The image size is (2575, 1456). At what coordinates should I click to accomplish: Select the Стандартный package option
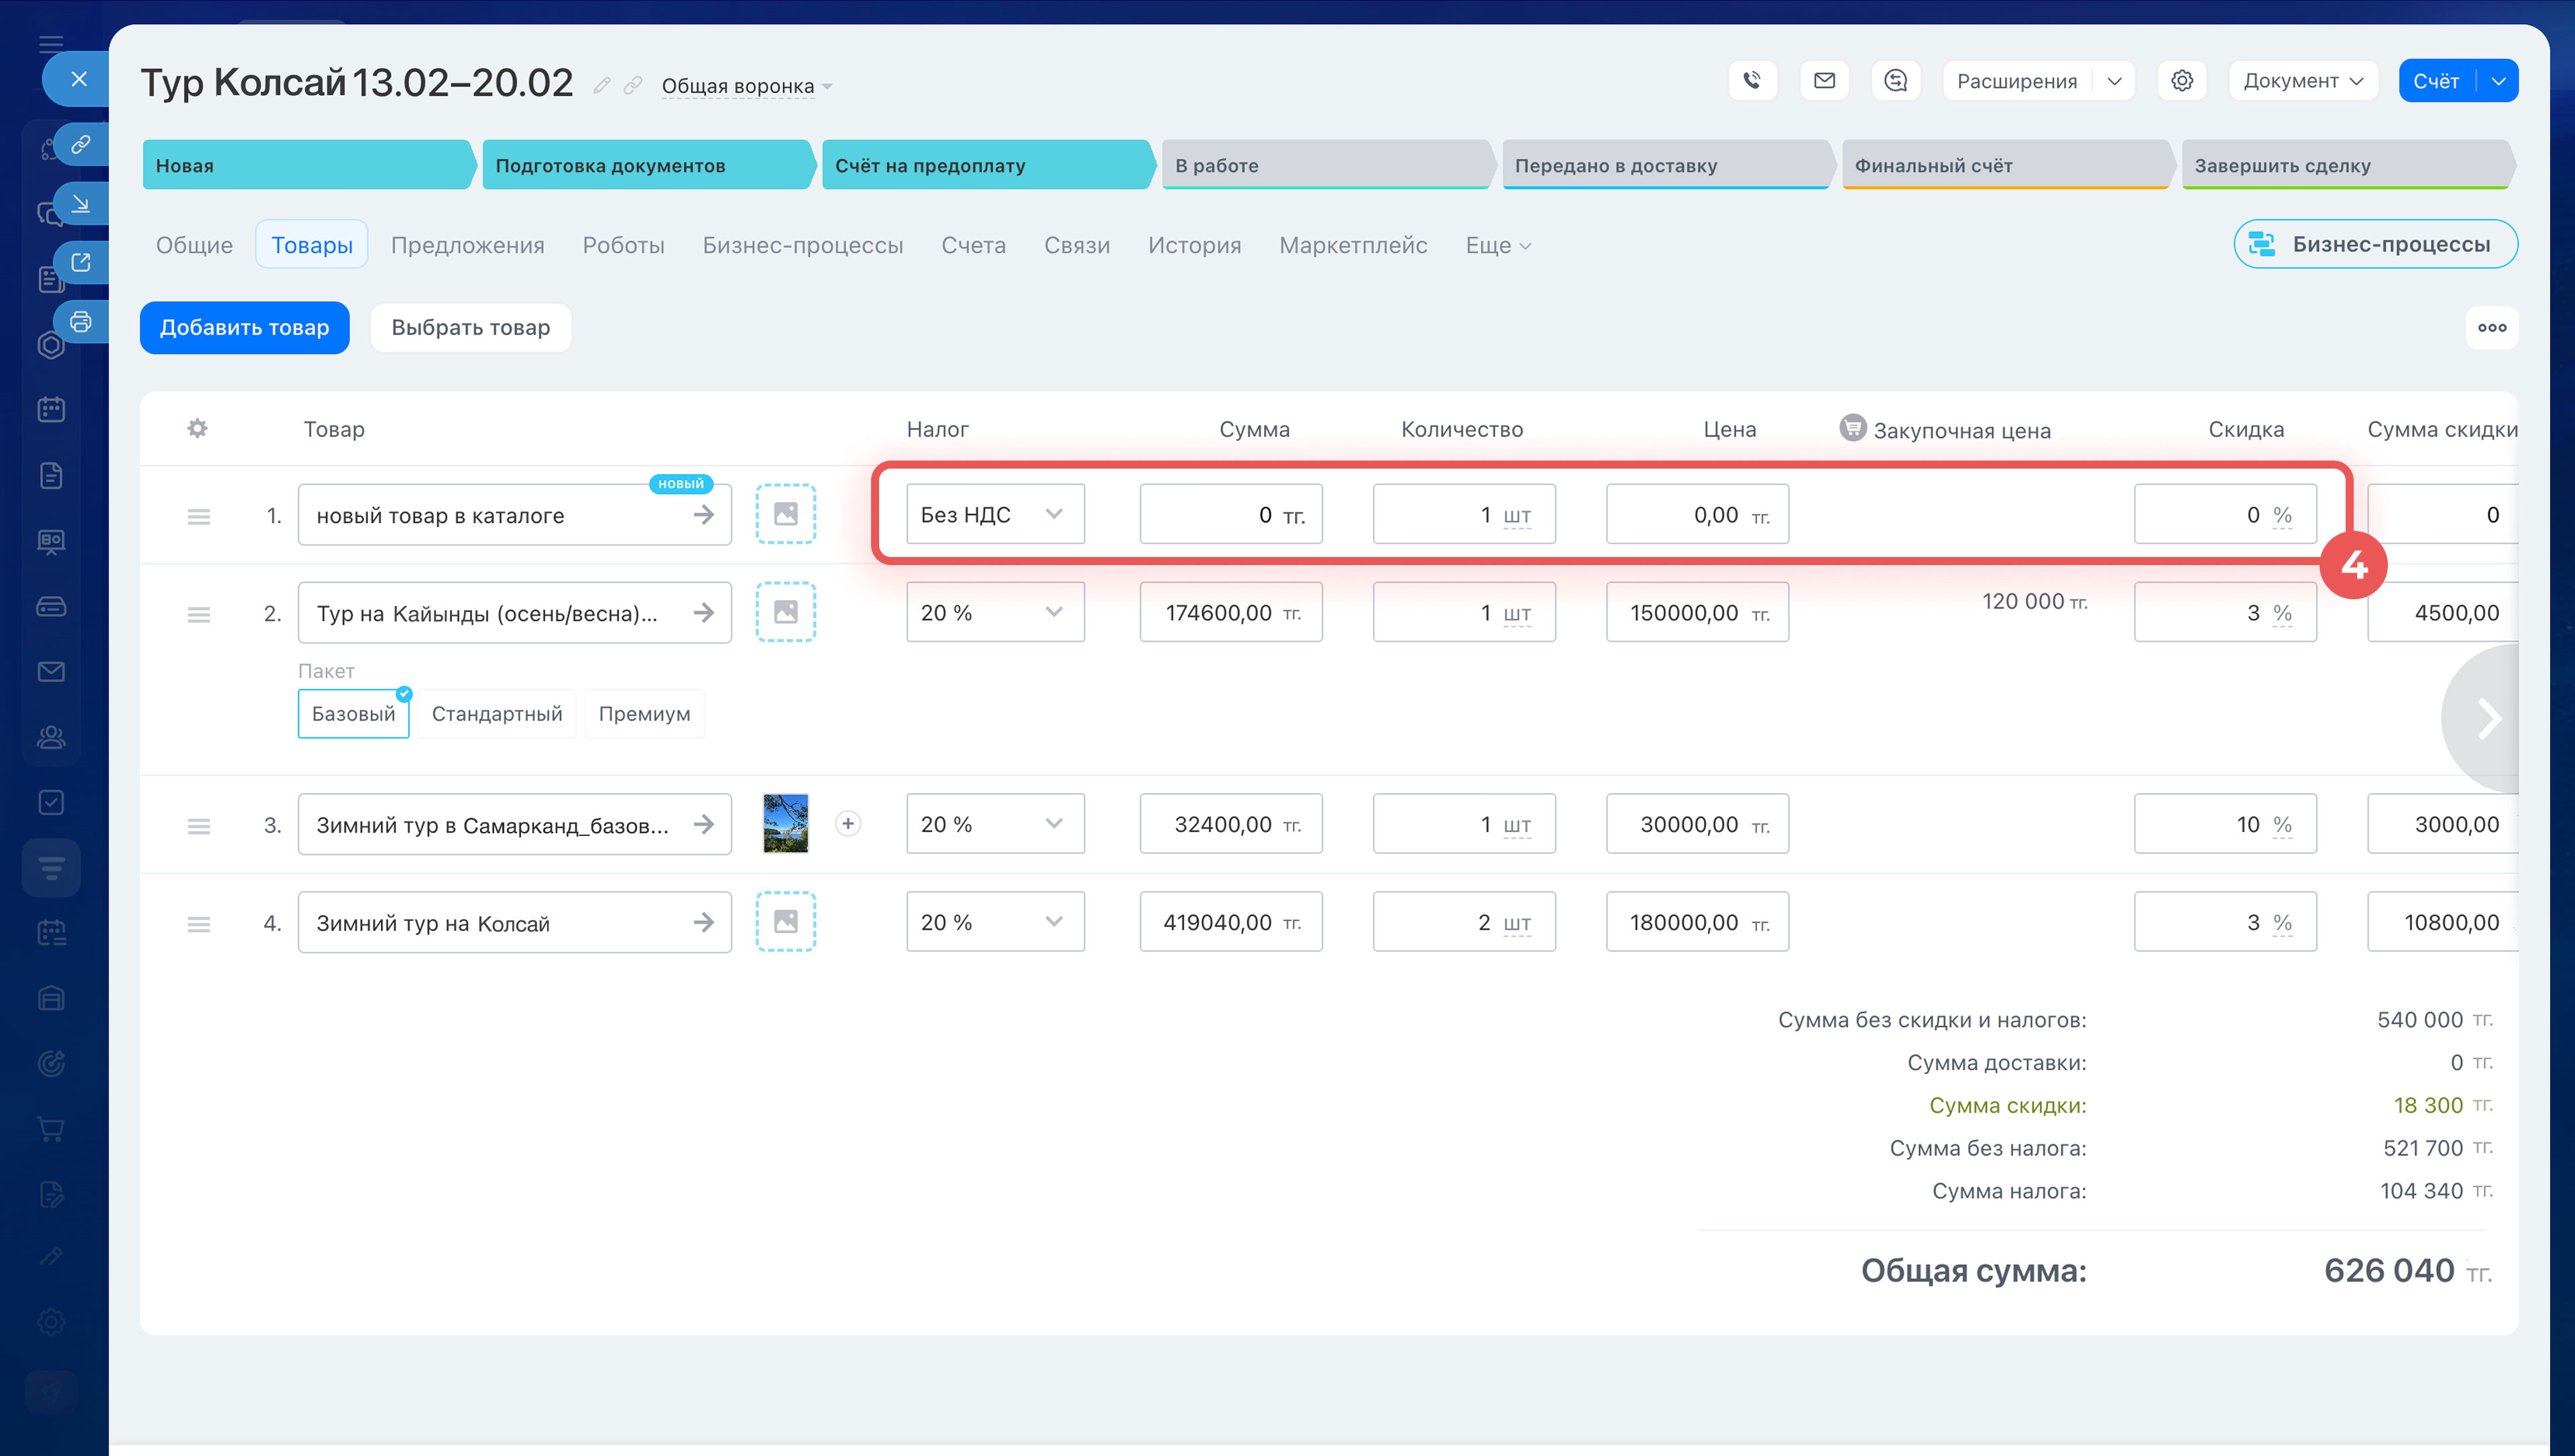(x=497, y=714)
